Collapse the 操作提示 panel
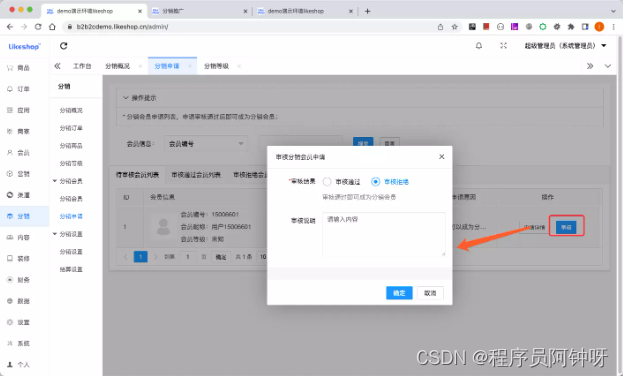624x377 pixels. (126, 98)
